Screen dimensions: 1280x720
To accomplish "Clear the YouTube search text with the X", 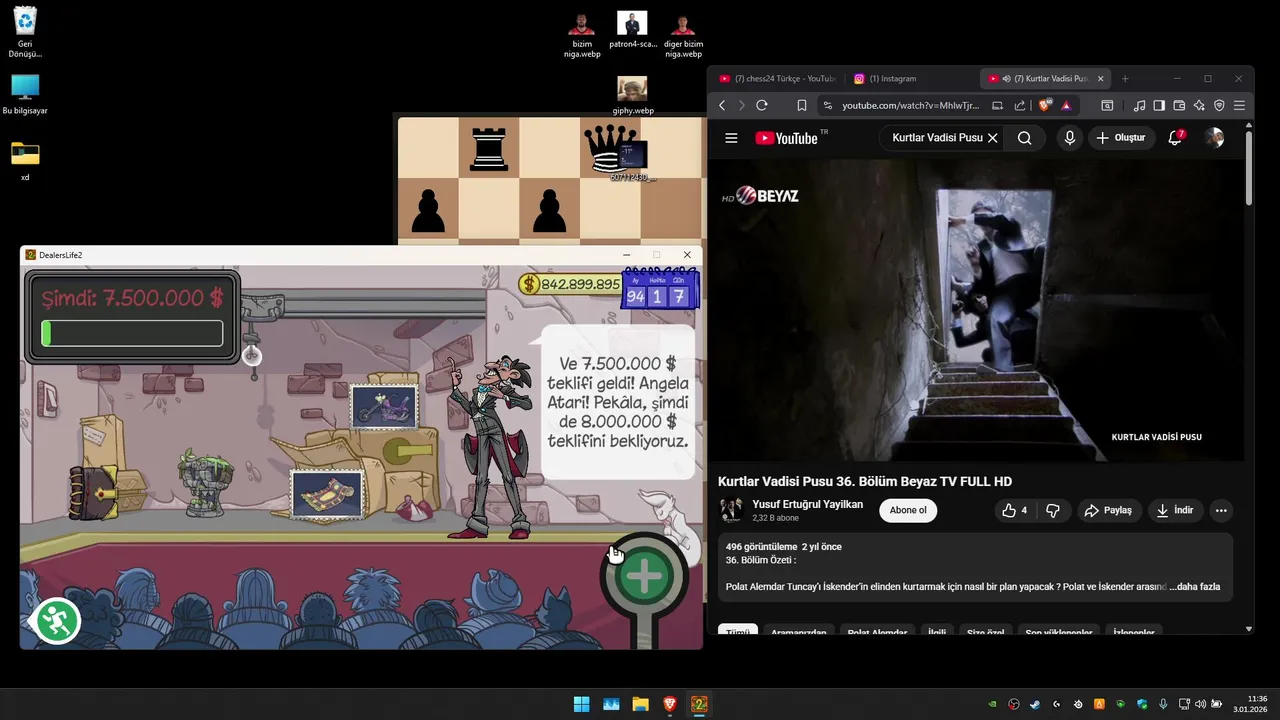I will [x=993, y=138].
